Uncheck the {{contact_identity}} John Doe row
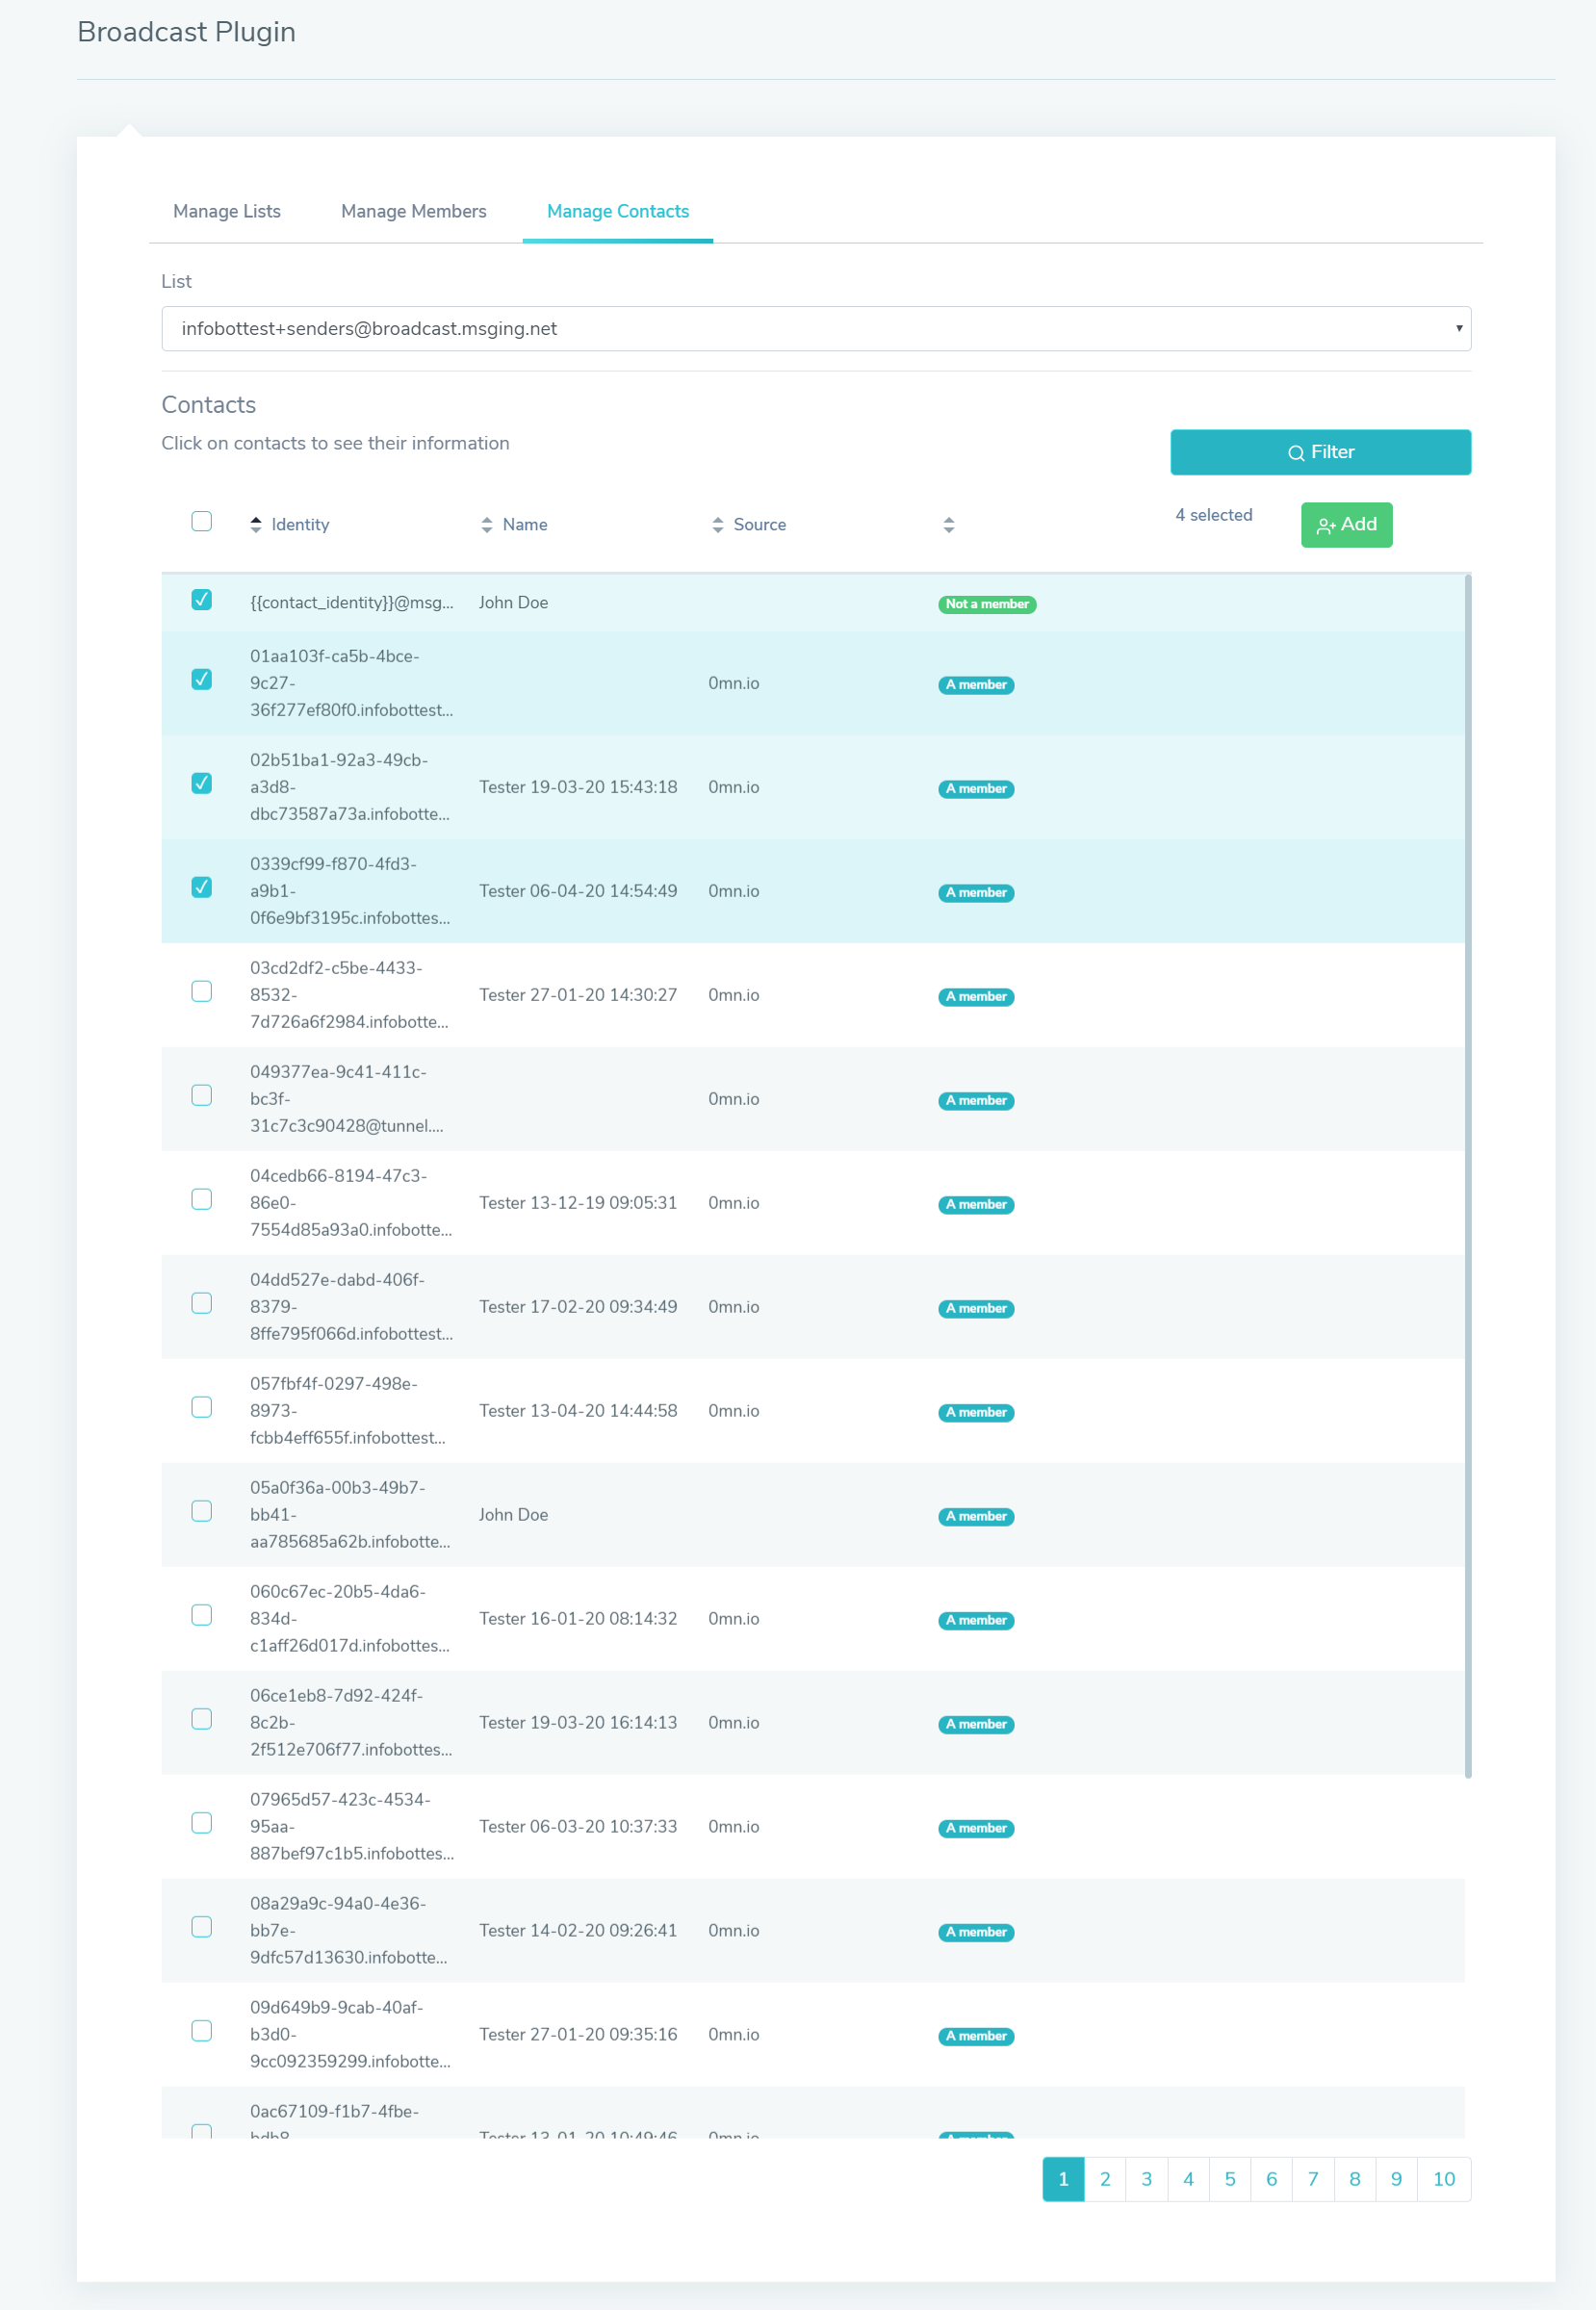Image resolution: width=1596 pixels, height=2310 pixels. tap(202, 600)
